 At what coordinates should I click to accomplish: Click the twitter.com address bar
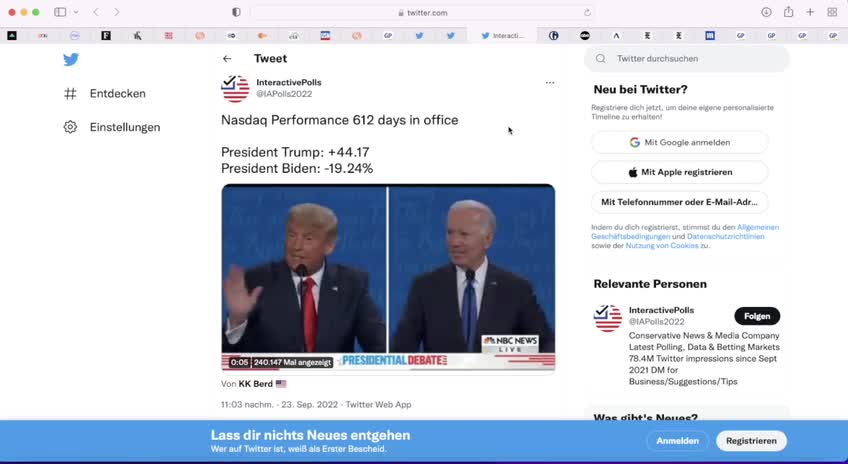point(422,12)
